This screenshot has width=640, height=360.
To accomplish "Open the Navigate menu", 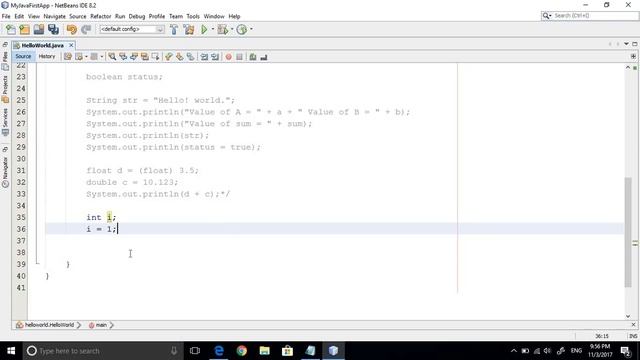I will click(x=55, y=16).
